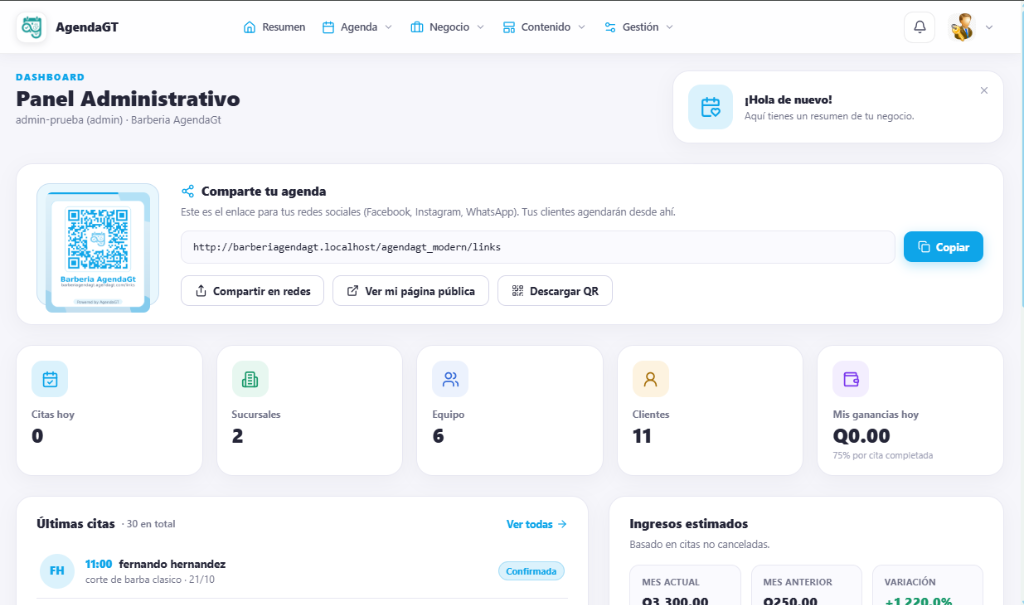Click the Q0.00 earnings value

[x=861, y=436]
